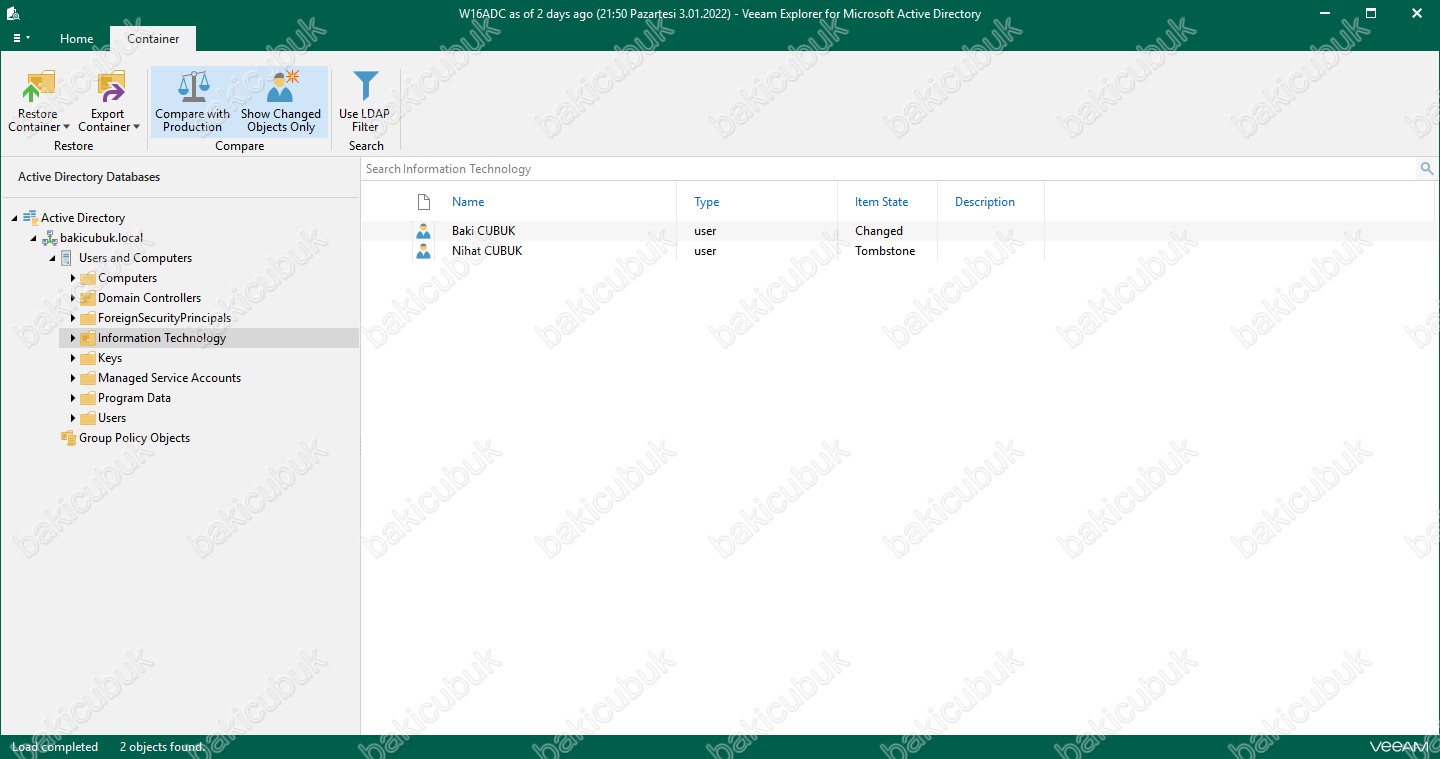The width and height of the screenshot is (1440, 759).
Task: Enable the Use LDAP Filter option
Action: [x=365, y=101]
